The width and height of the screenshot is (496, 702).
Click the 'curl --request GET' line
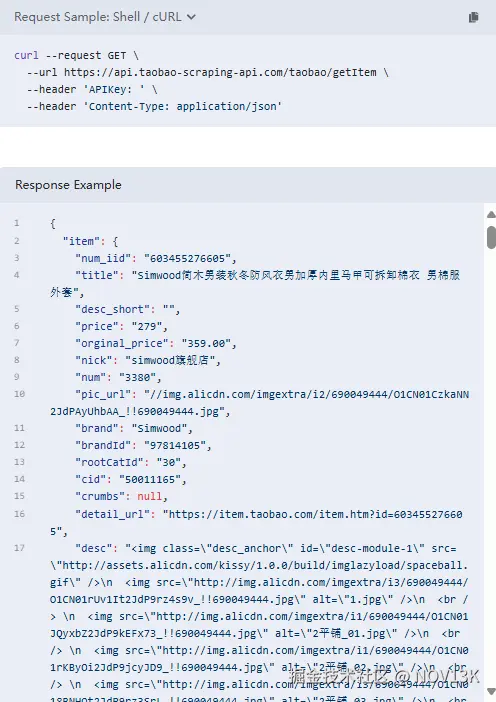(77, 56)
